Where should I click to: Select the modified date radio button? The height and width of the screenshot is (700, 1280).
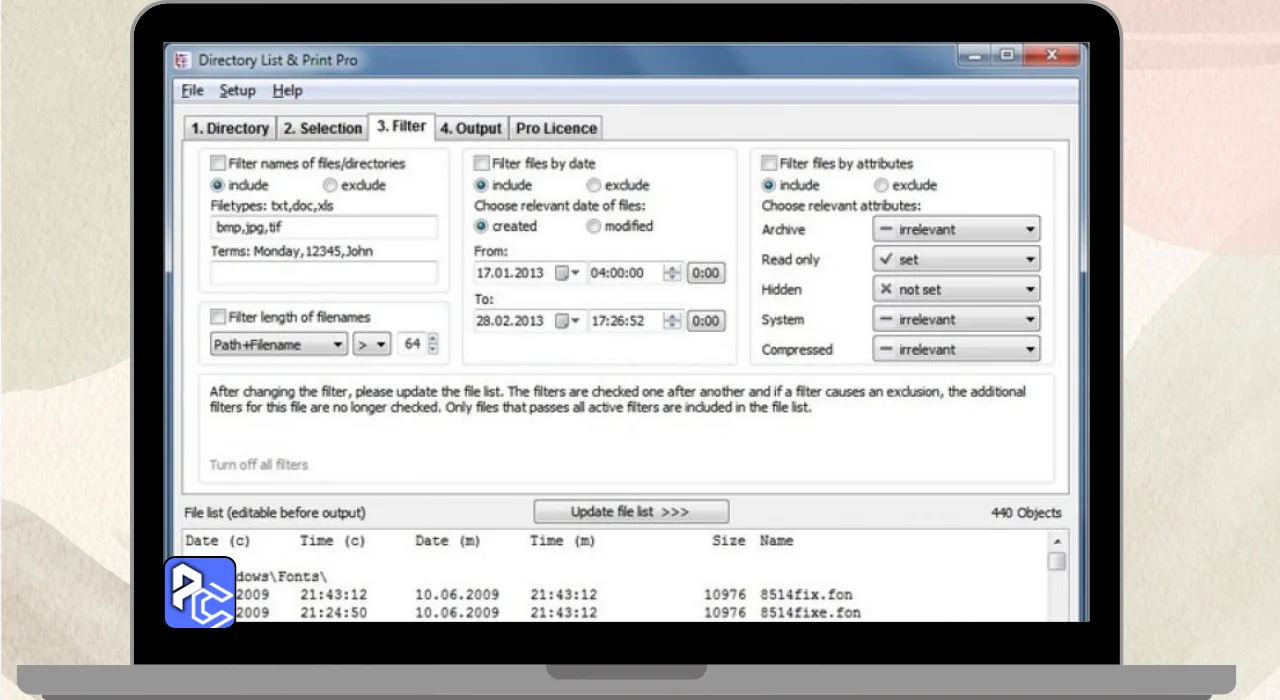(594, 226)
